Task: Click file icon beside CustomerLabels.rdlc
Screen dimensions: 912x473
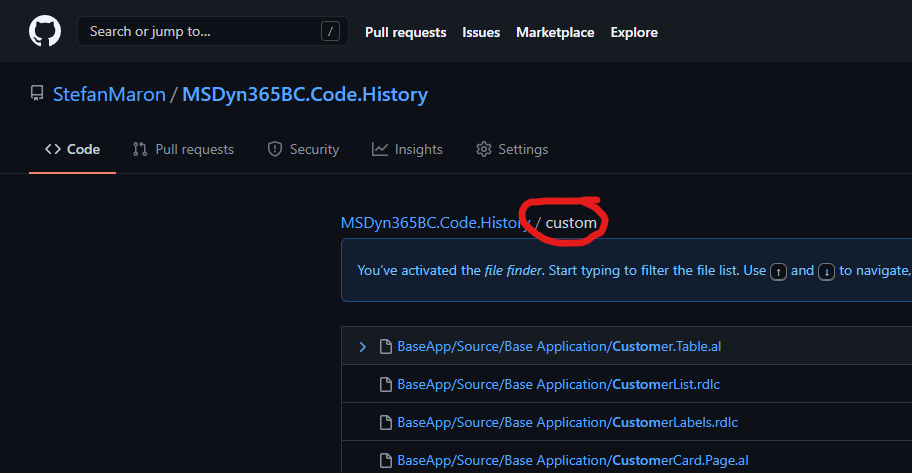Action: pos(385,422)
